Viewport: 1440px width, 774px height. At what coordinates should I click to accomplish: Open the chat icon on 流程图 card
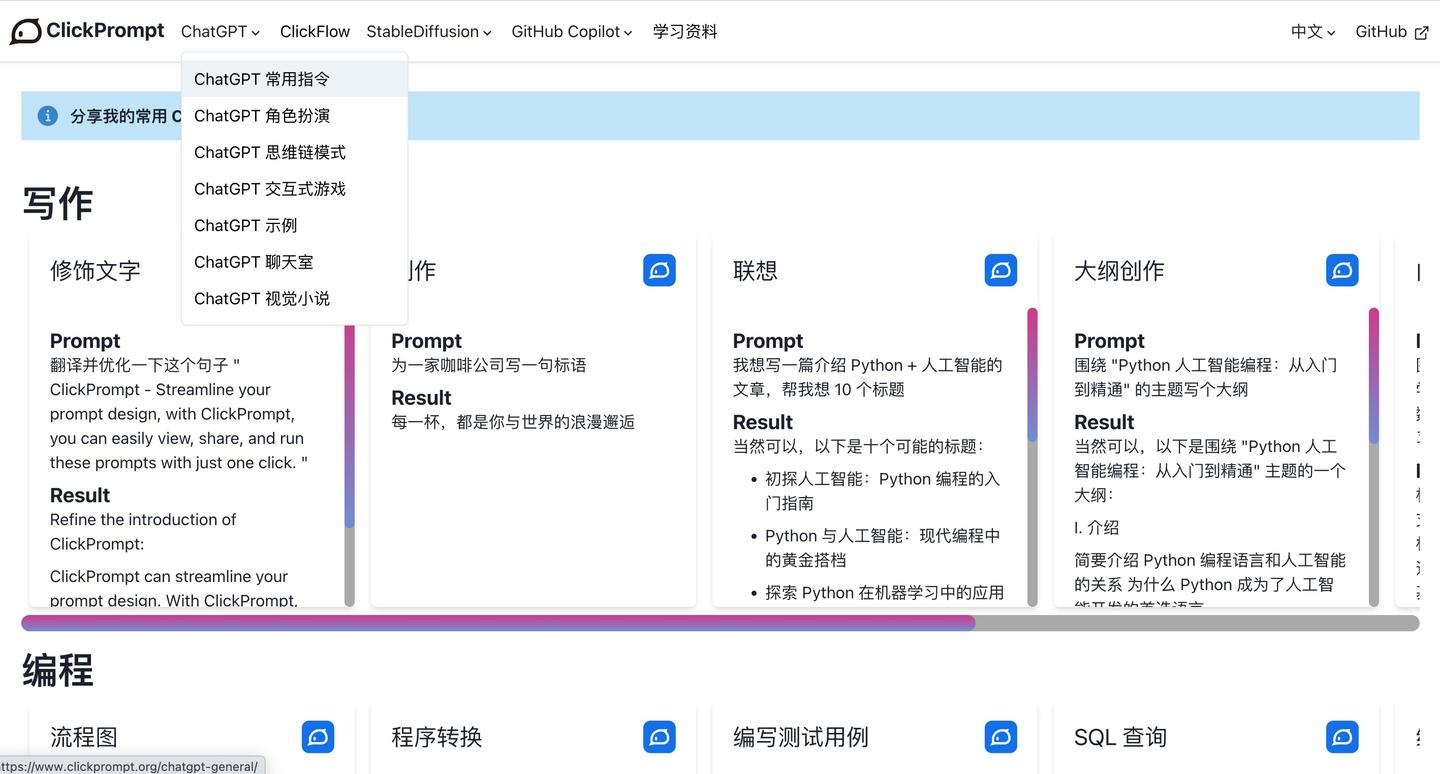pos(318,736)
